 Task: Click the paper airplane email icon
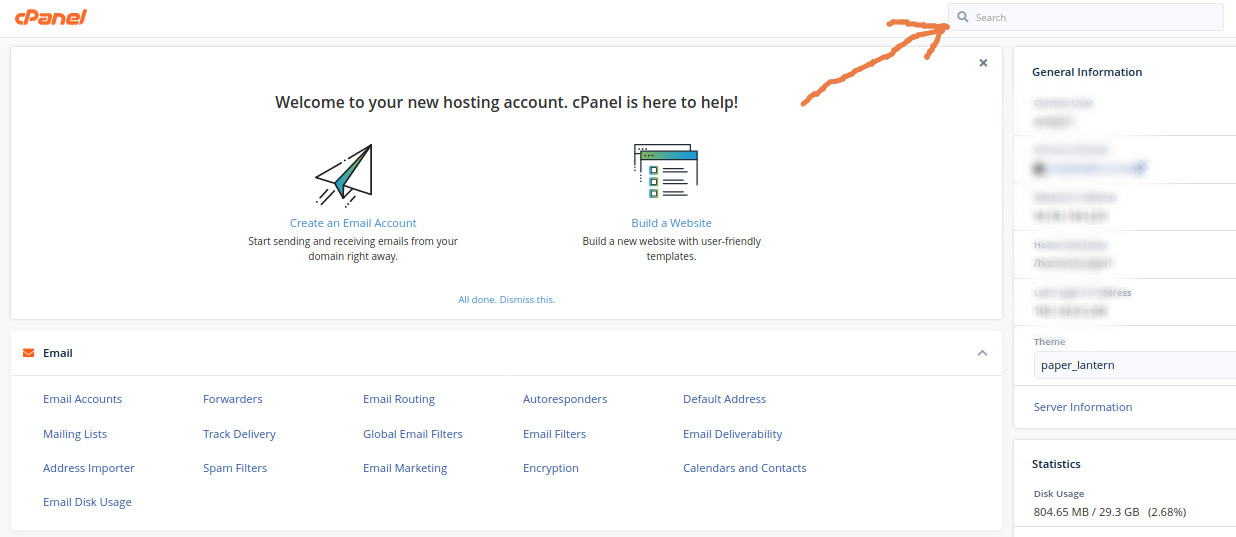point(344,175)
